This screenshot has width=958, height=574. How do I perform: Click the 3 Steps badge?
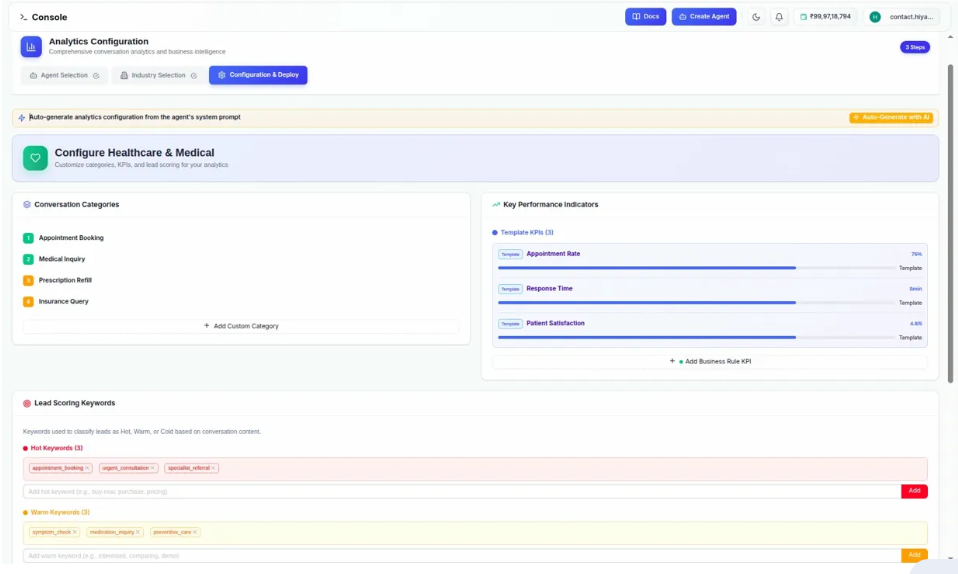(x=915, y=47)
